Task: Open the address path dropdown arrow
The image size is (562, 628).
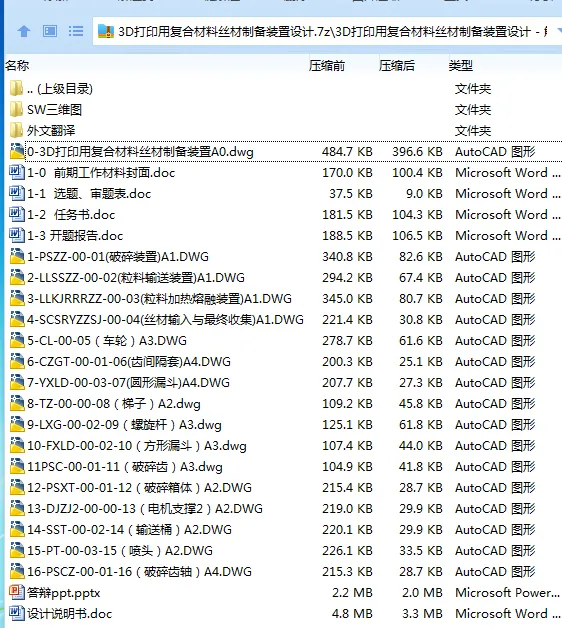Action: pos(560,31)
